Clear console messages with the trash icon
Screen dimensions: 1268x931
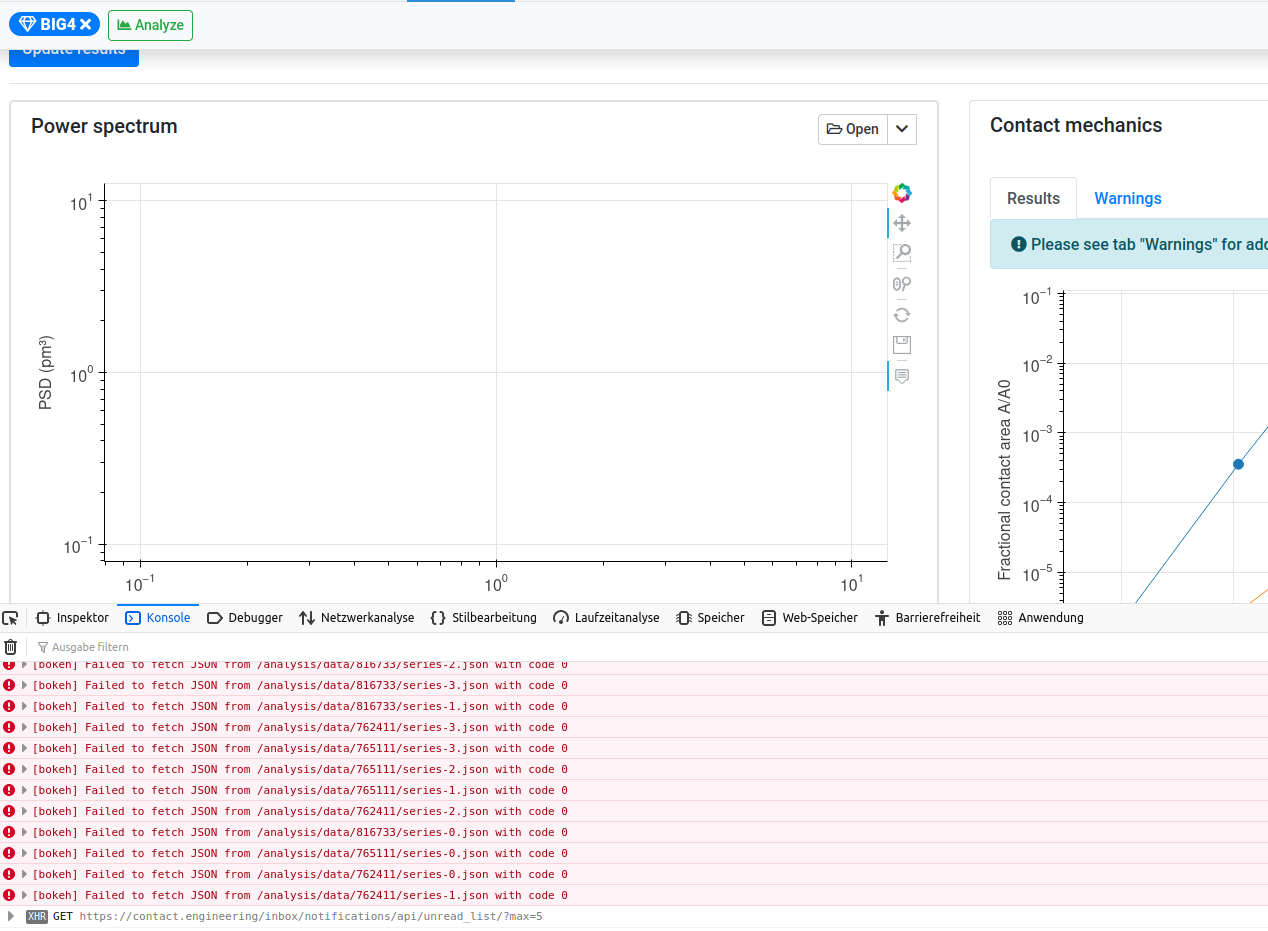(x=10, y=646)
